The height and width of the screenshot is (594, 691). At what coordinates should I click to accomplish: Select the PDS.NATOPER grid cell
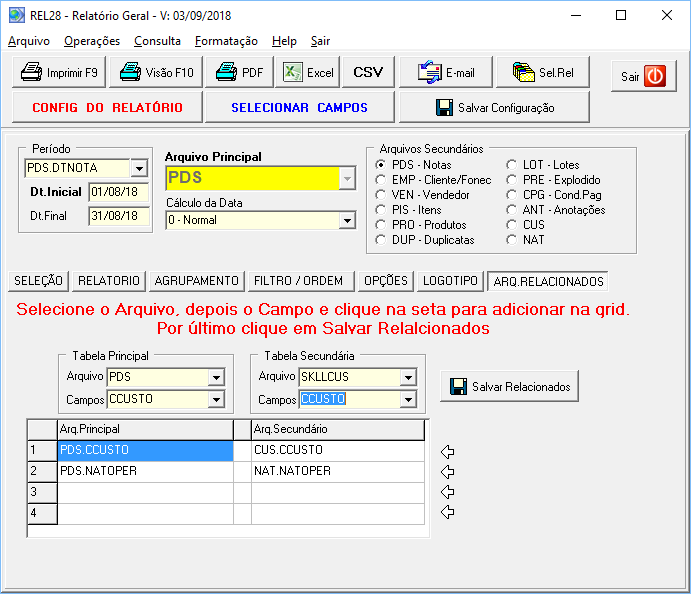pos(145,471)
